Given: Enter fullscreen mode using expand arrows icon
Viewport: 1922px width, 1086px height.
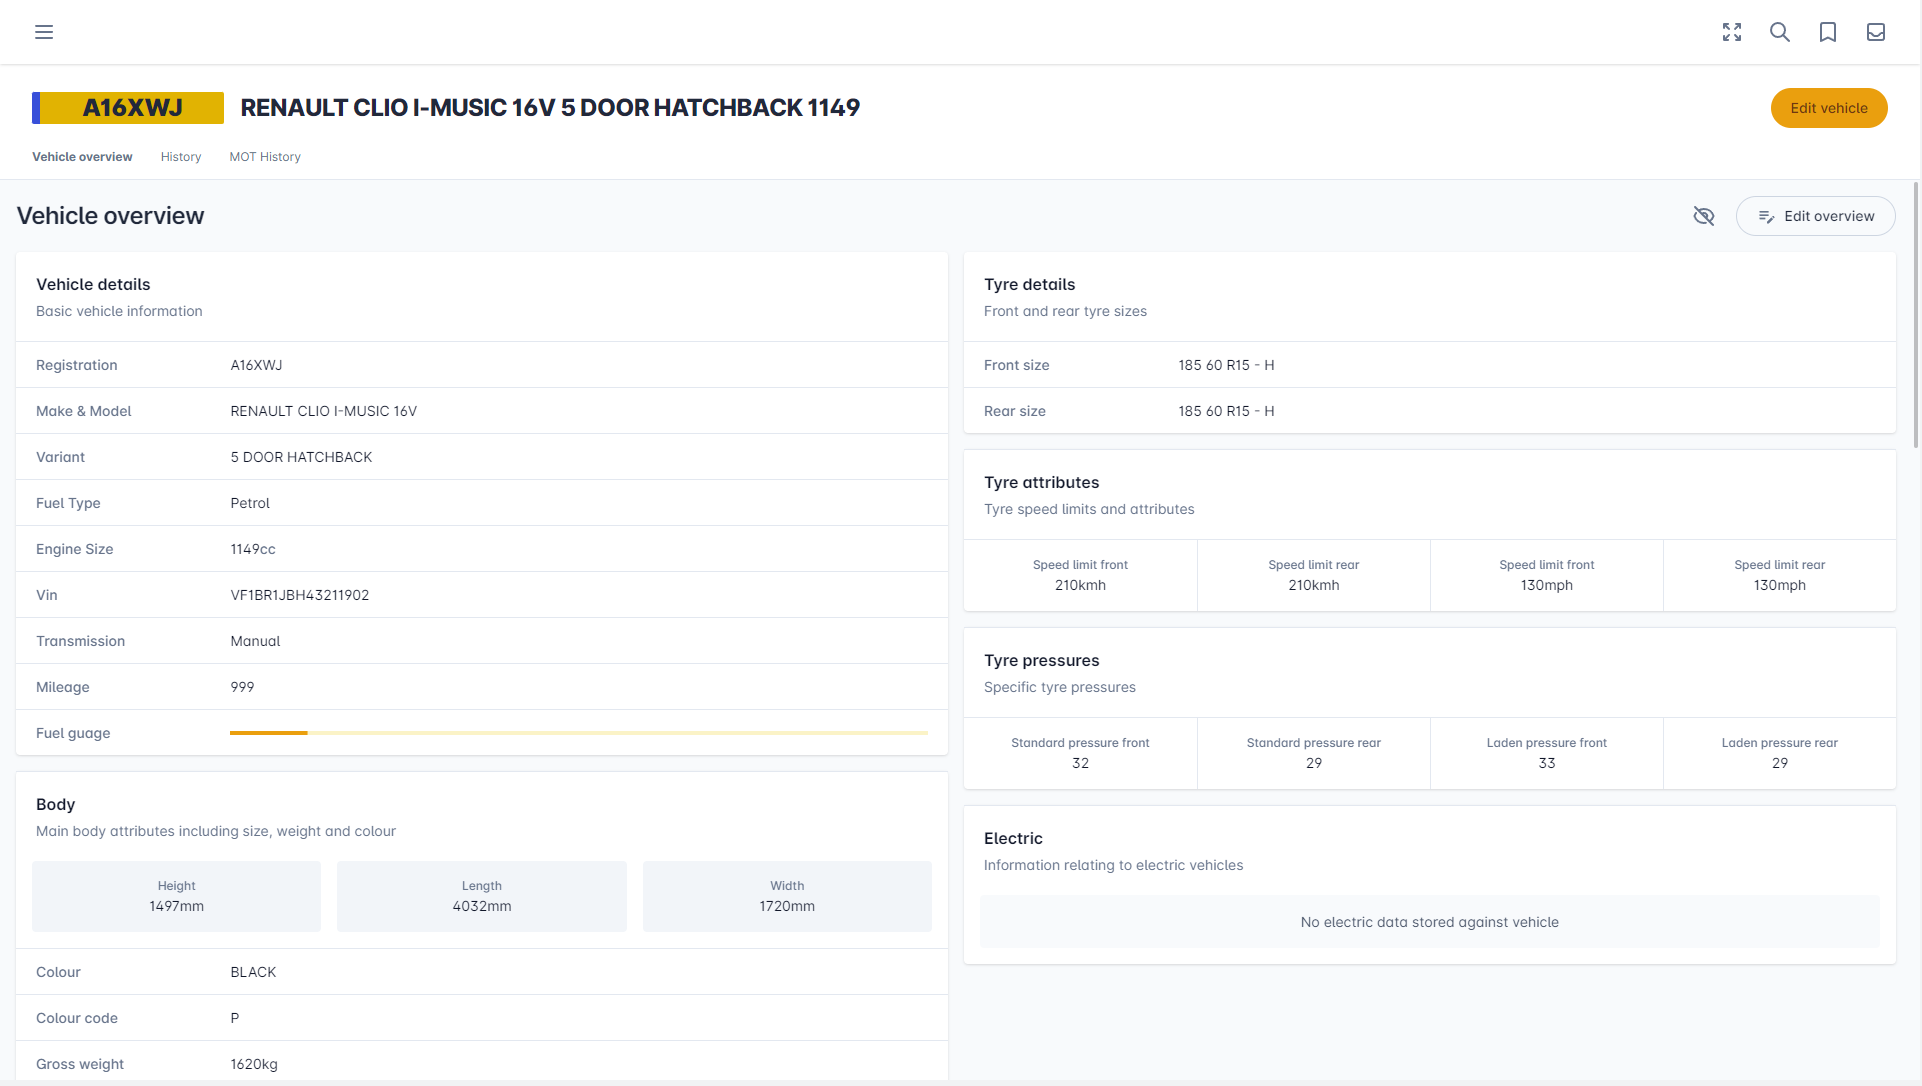Looking at the screenshot, I should (x=1732, y=31).
